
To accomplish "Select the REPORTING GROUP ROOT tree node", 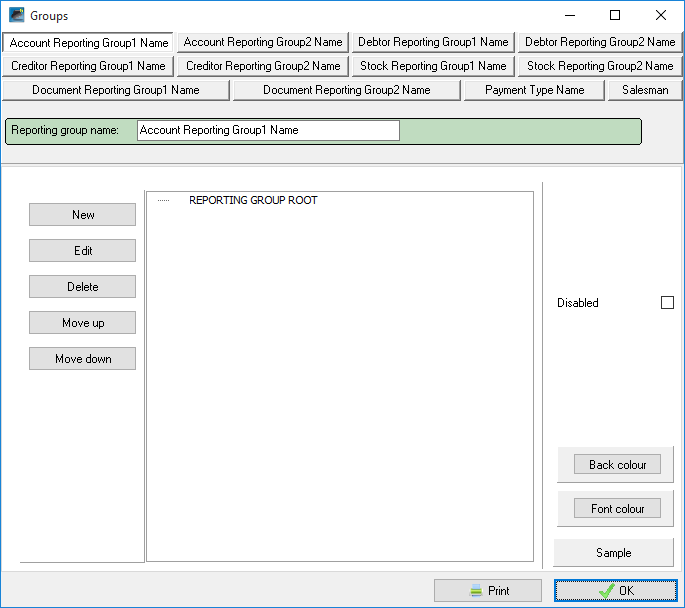I will (x=253, y=200).
